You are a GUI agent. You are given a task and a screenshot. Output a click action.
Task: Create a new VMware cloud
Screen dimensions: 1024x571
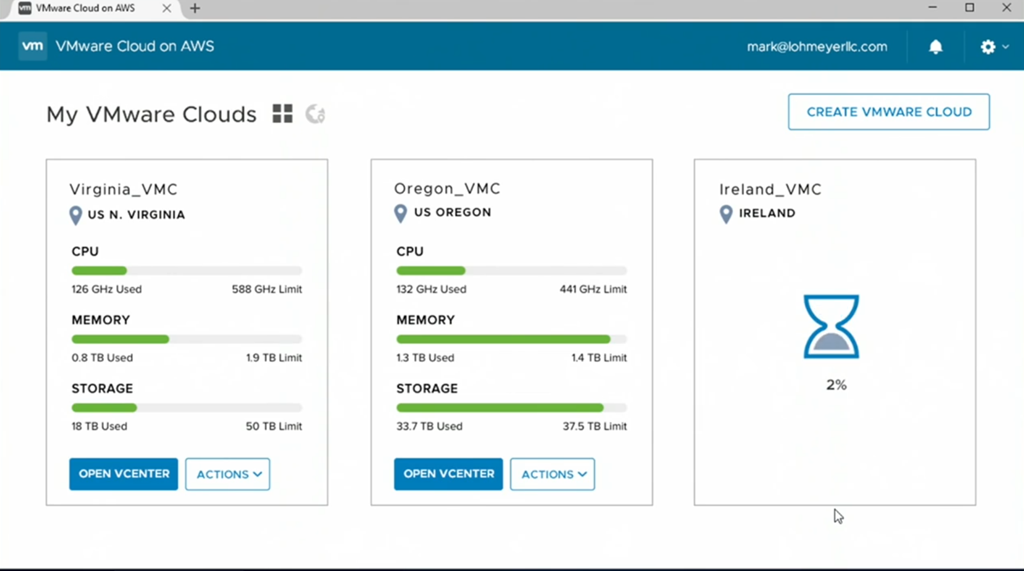(888, 112)
